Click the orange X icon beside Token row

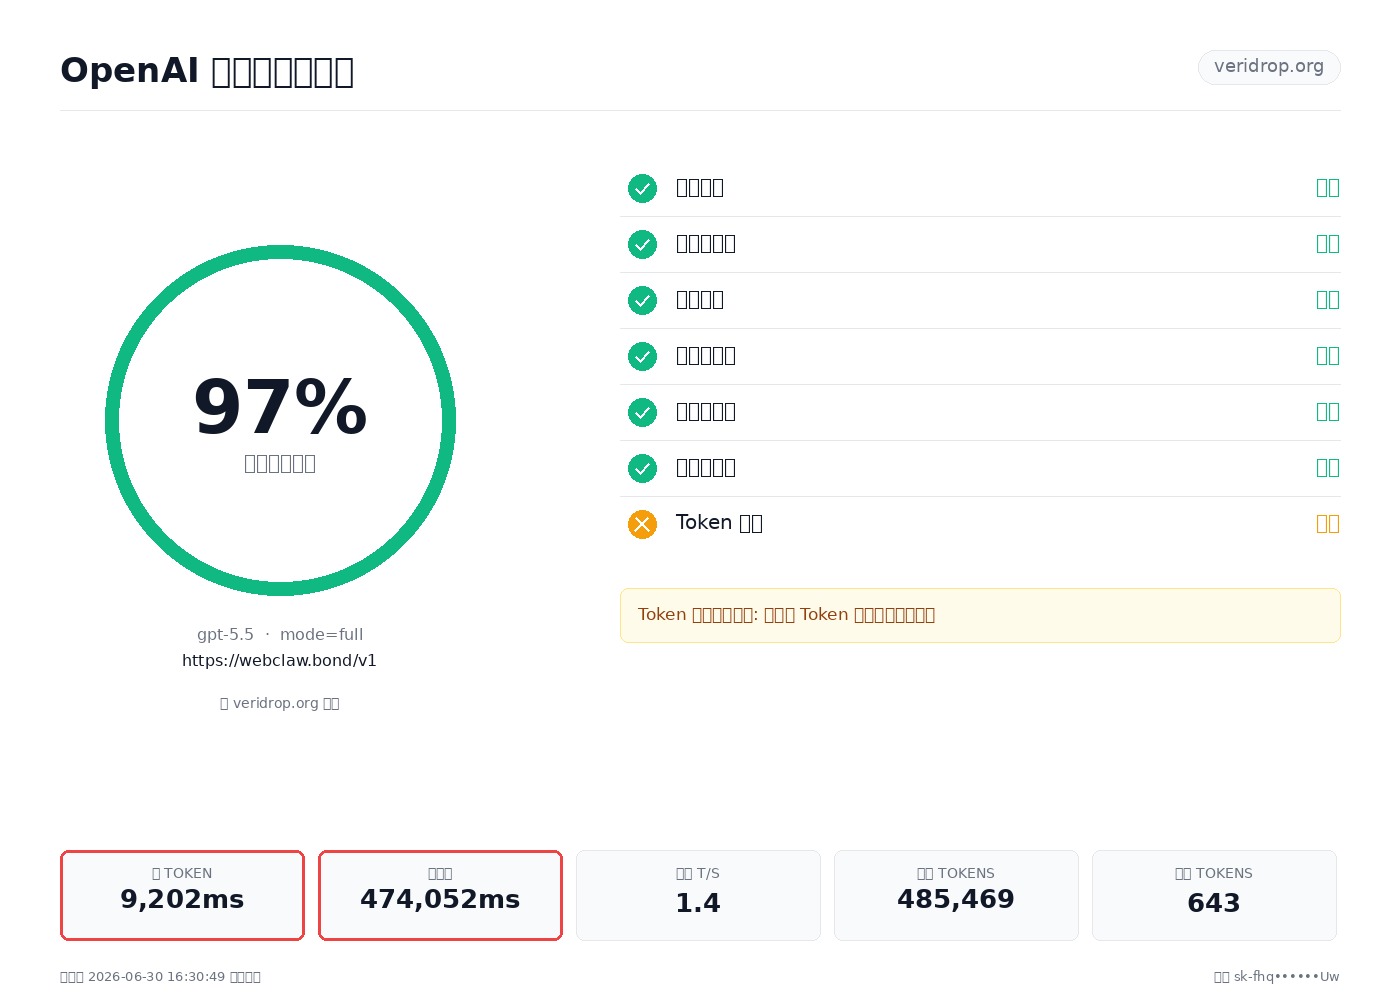click(642, 524)
